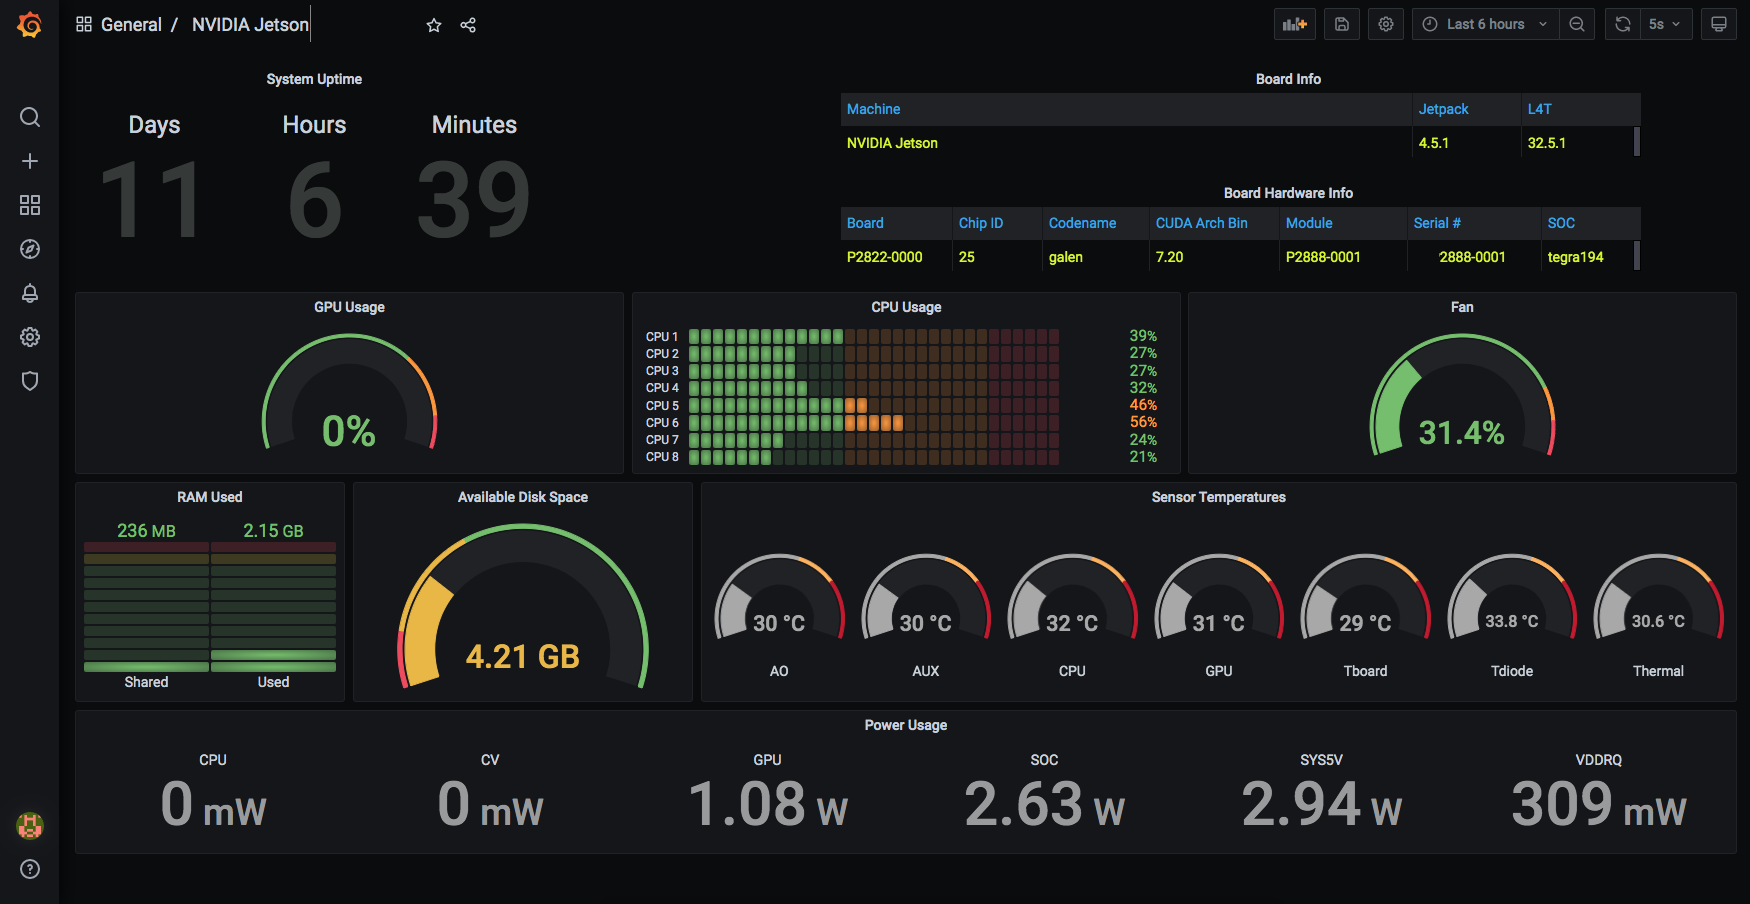Open the Board Hardware Info panel title
The image size is (1750, 904).
click(1288, 193)
